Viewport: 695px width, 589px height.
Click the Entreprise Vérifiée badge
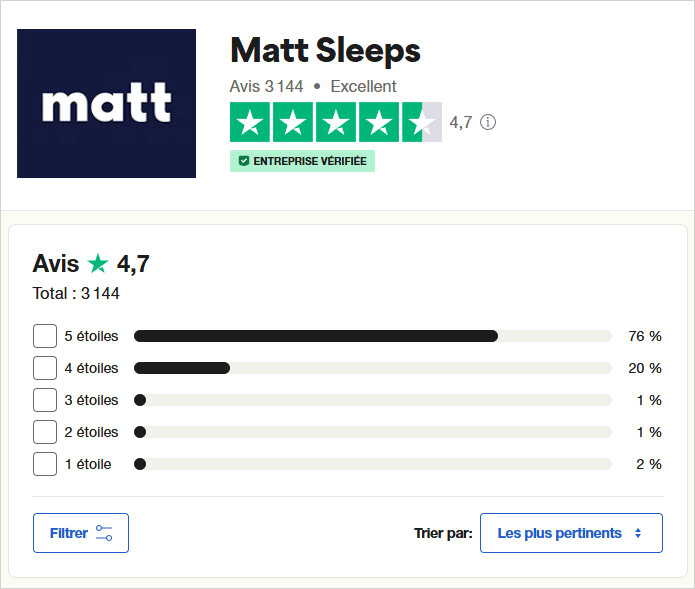pyautogui.click(x=302, y=161)
